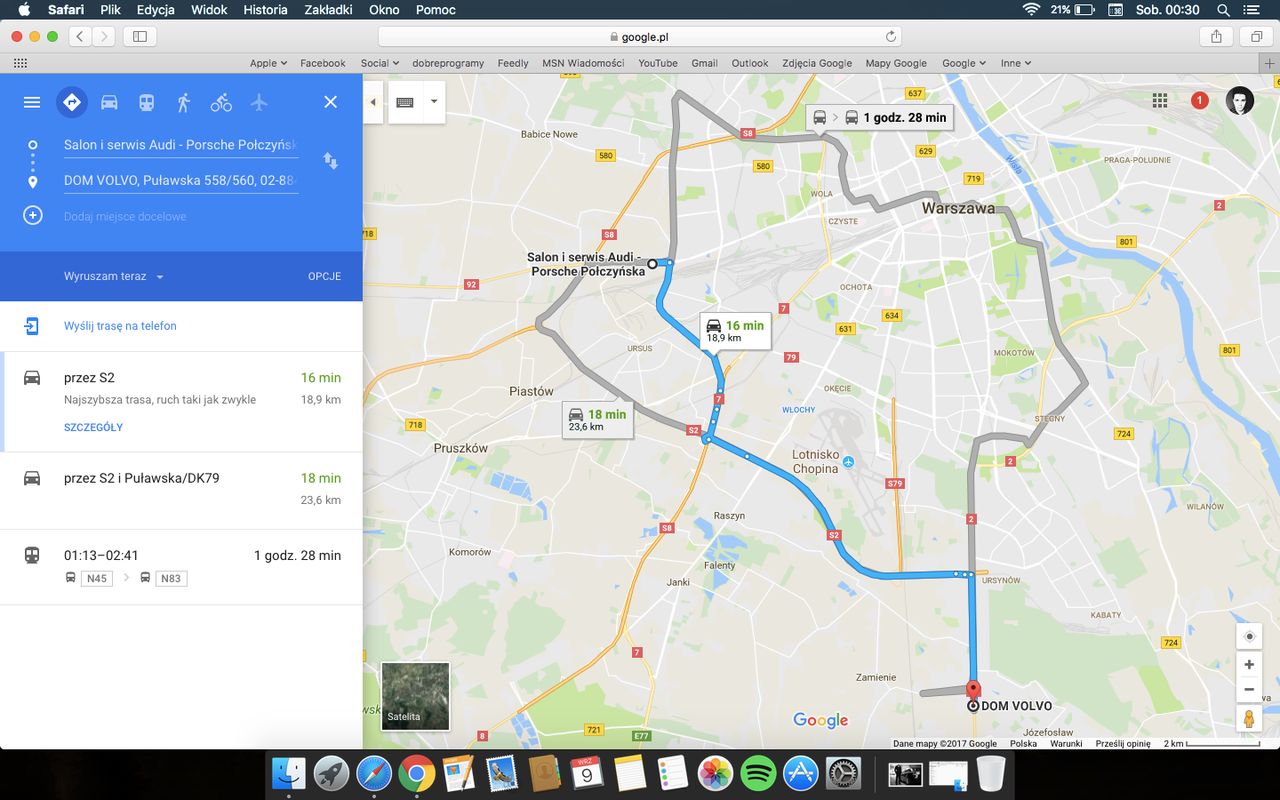Select best travel mode directions icon
Viewport: 1280px width, 800px height.
click(71, 102)
